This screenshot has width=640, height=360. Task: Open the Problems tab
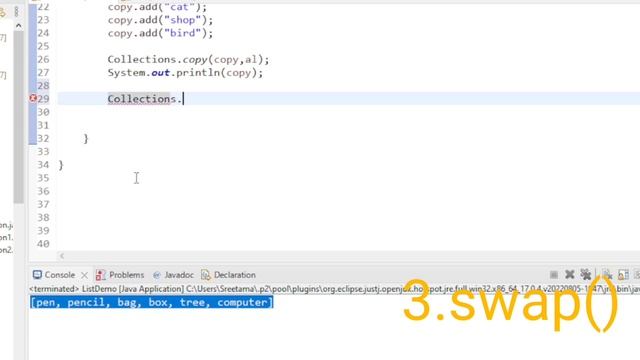127,275
